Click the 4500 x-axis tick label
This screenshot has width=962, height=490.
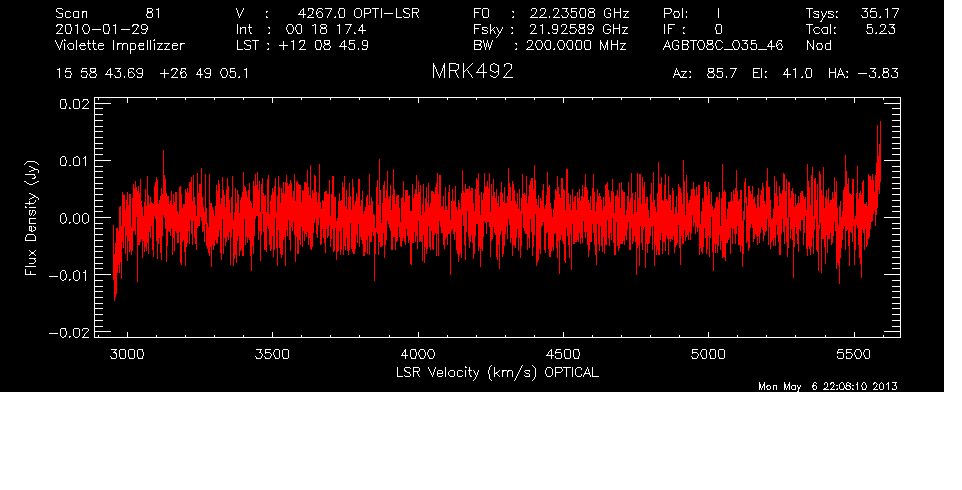563,354
